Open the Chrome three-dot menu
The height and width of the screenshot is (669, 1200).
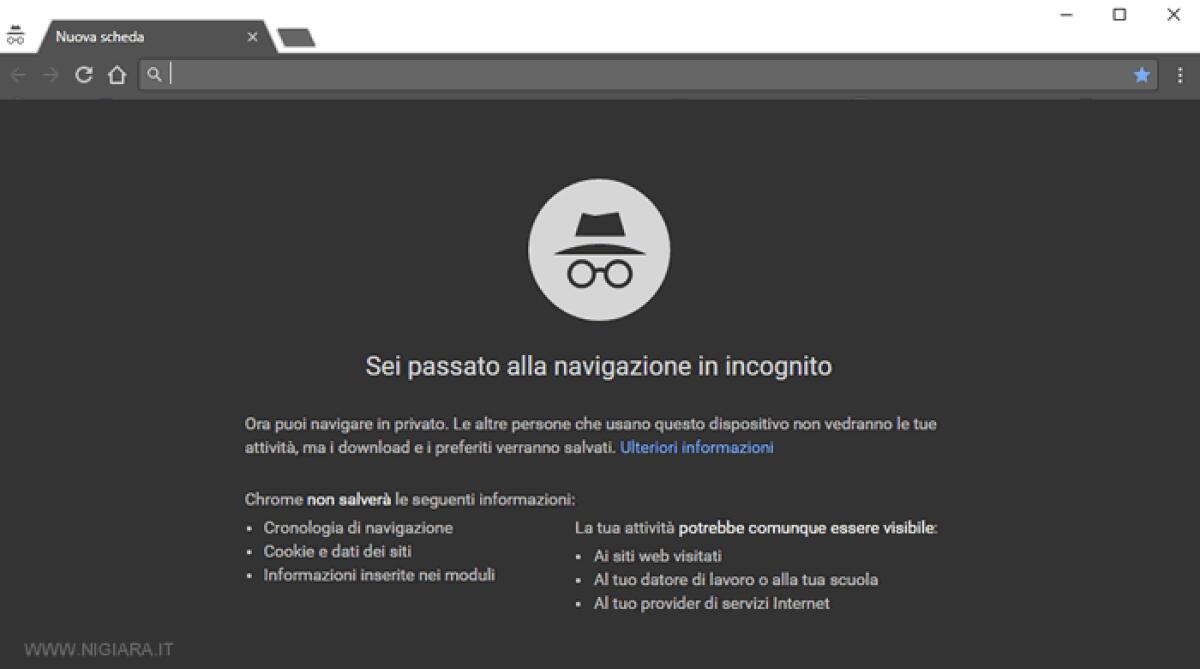tap(1181, 75)
